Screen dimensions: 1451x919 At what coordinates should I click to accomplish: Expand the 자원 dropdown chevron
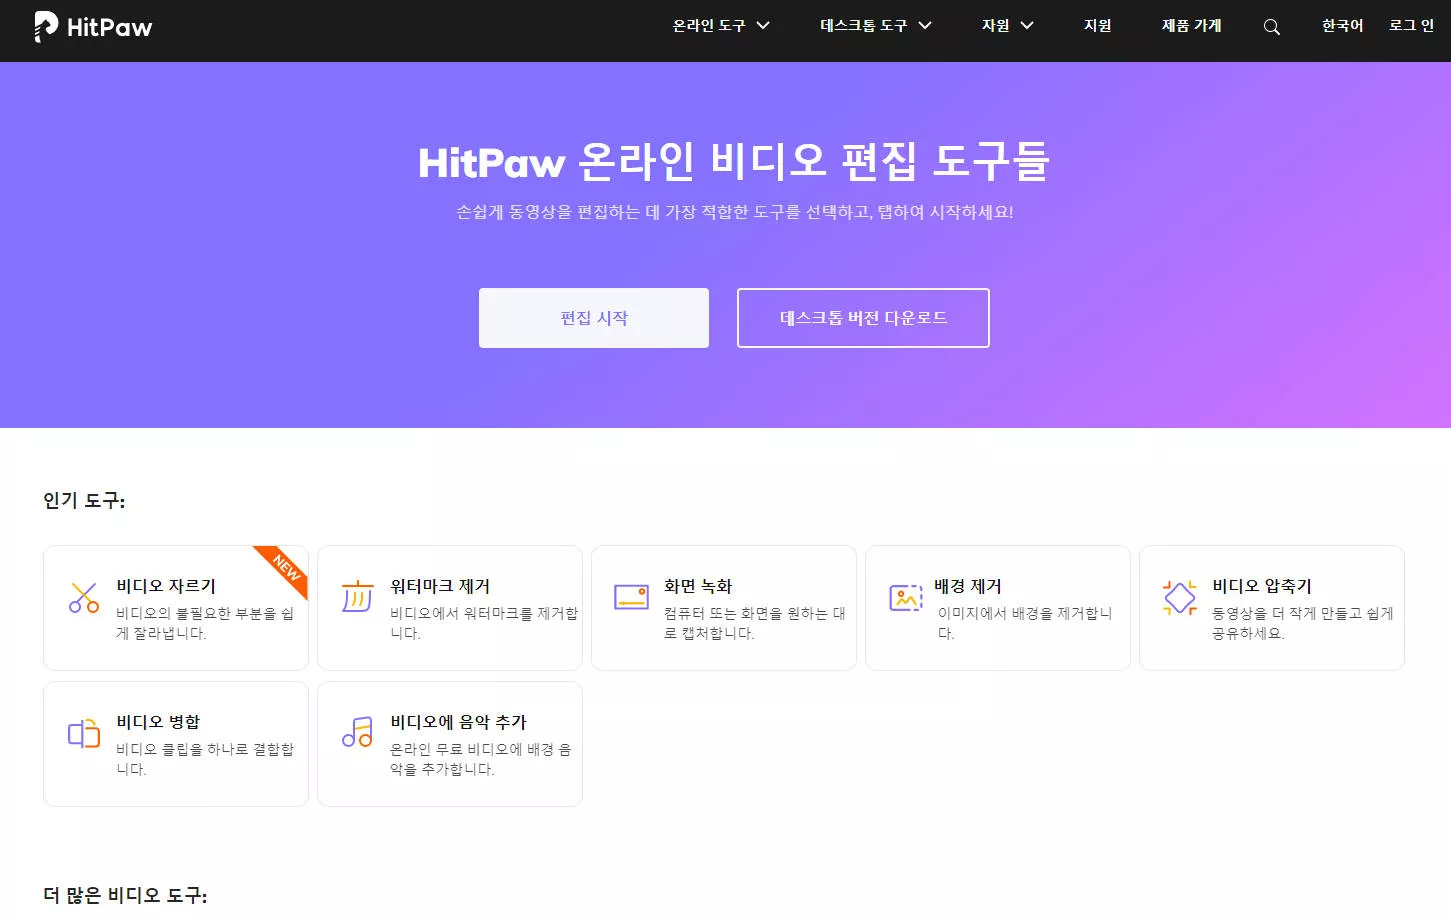pos(1027,26)
